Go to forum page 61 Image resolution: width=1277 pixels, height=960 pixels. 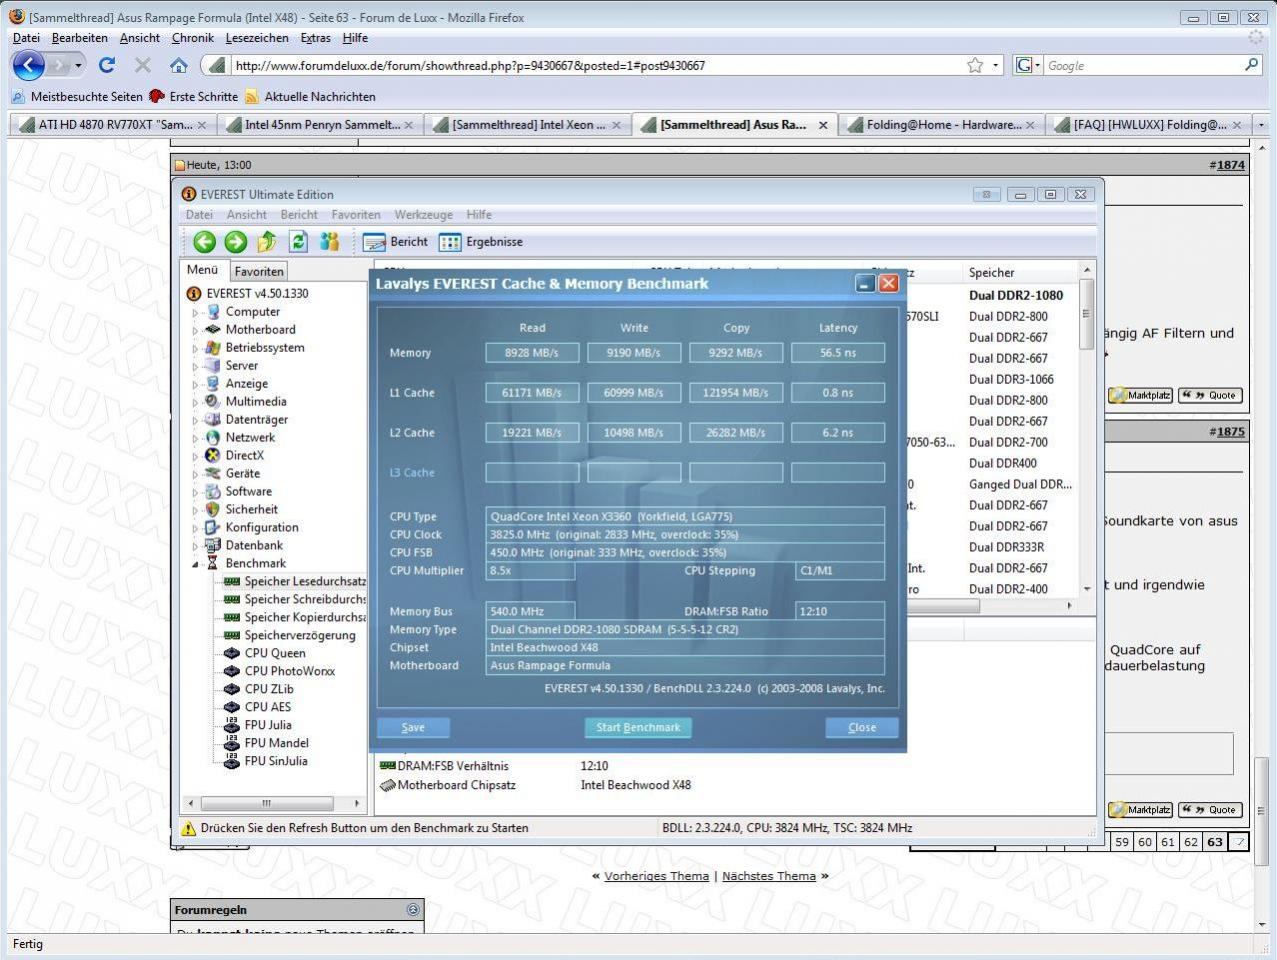pos(1168,842)
